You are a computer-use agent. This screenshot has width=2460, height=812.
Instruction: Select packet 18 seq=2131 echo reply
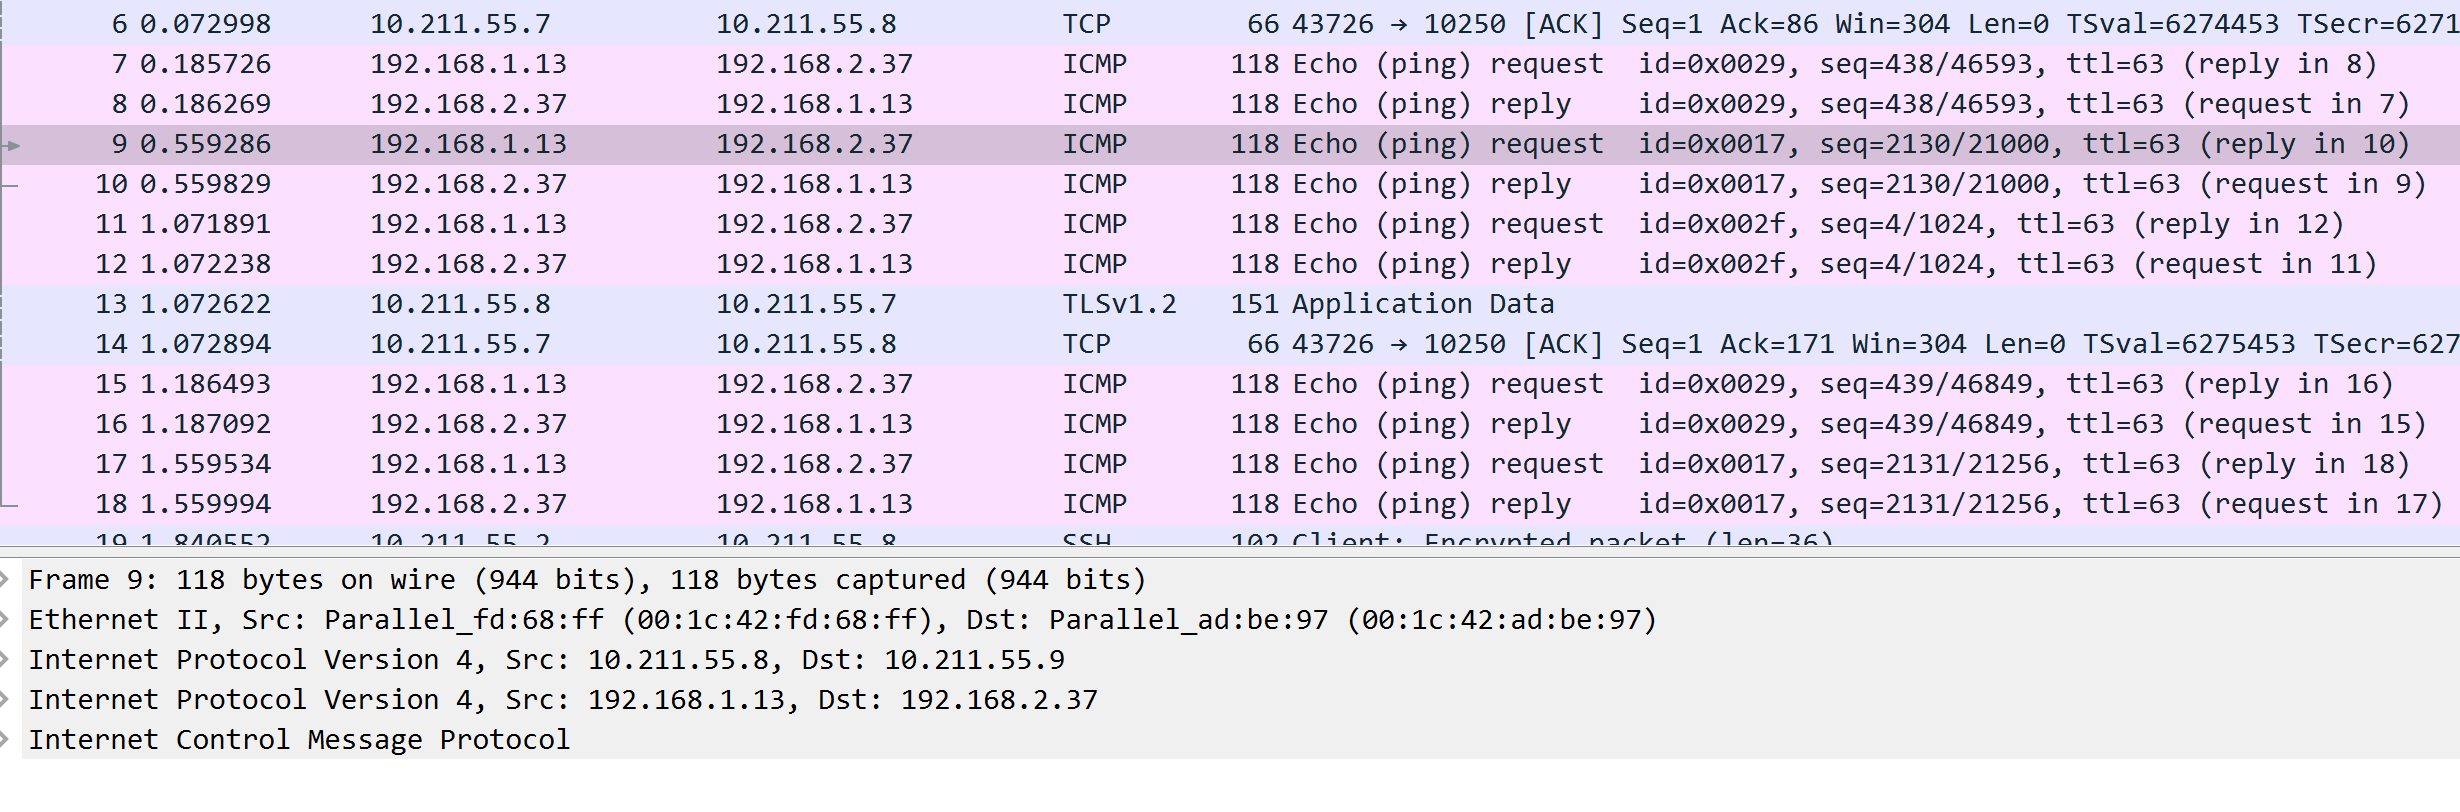coord(1230,504)
